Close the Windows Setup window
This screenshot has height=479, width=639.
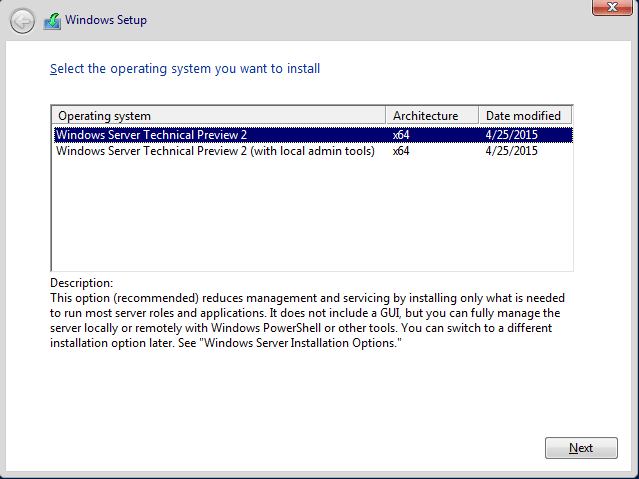pyautogui.click(x=608, y=8)
